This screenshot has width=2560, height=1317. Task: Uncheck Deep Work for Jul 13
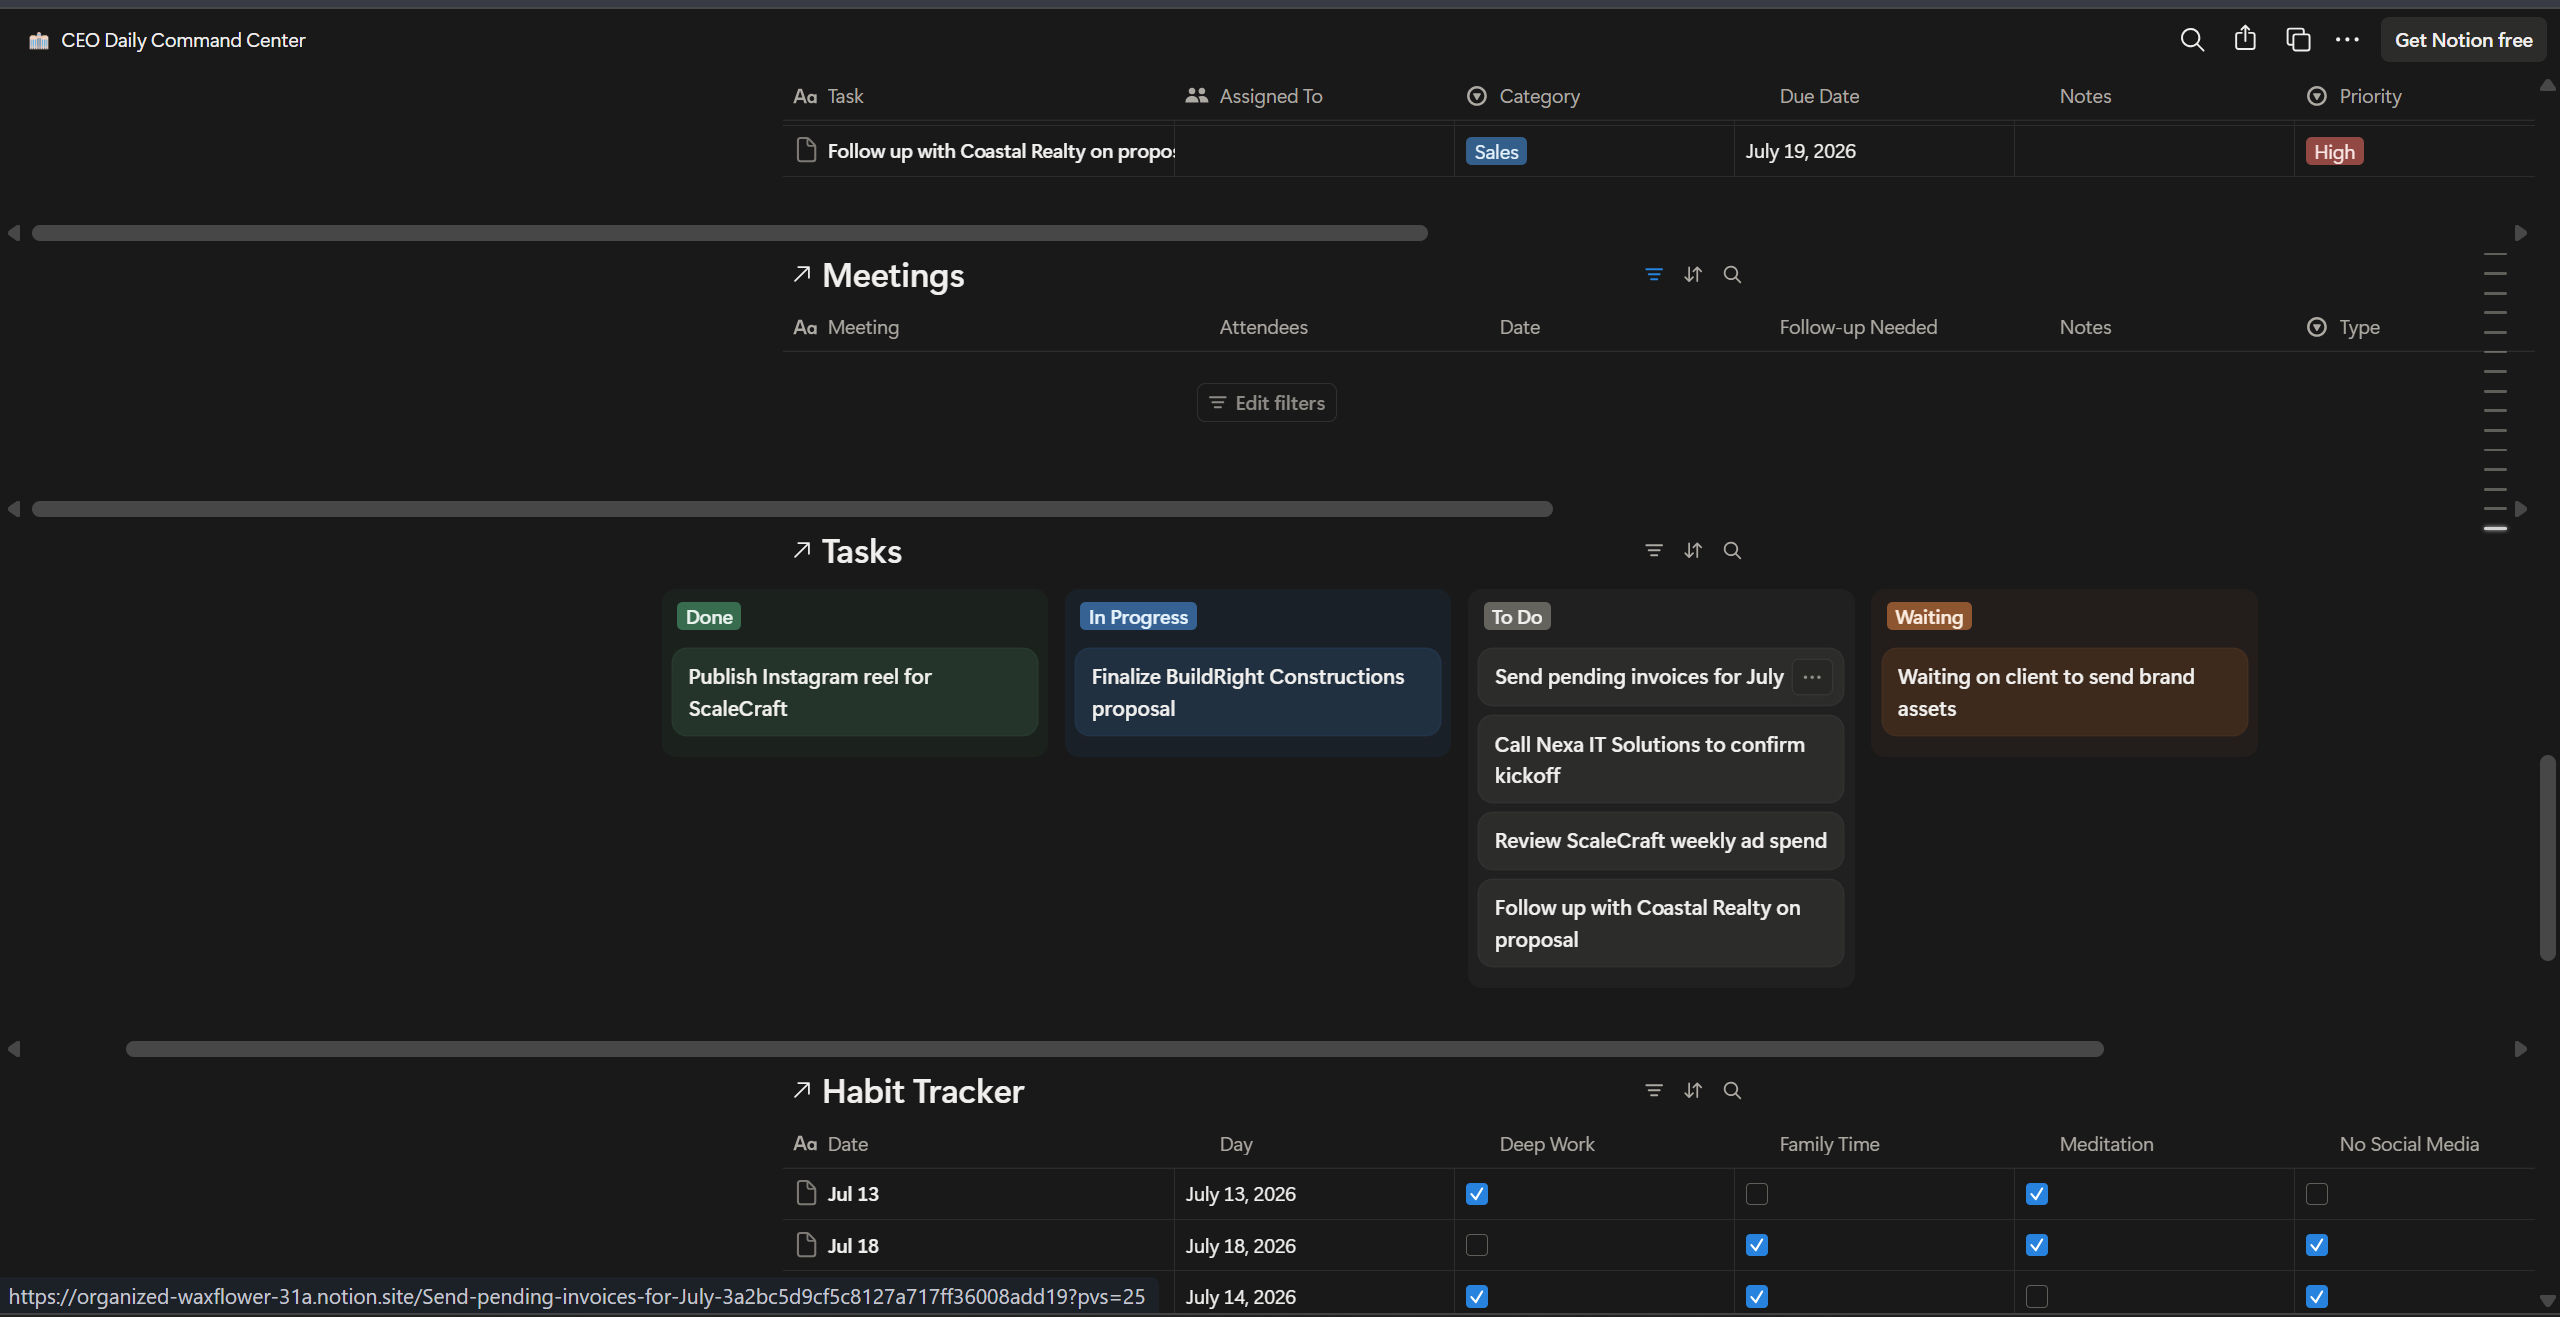1476,1194
